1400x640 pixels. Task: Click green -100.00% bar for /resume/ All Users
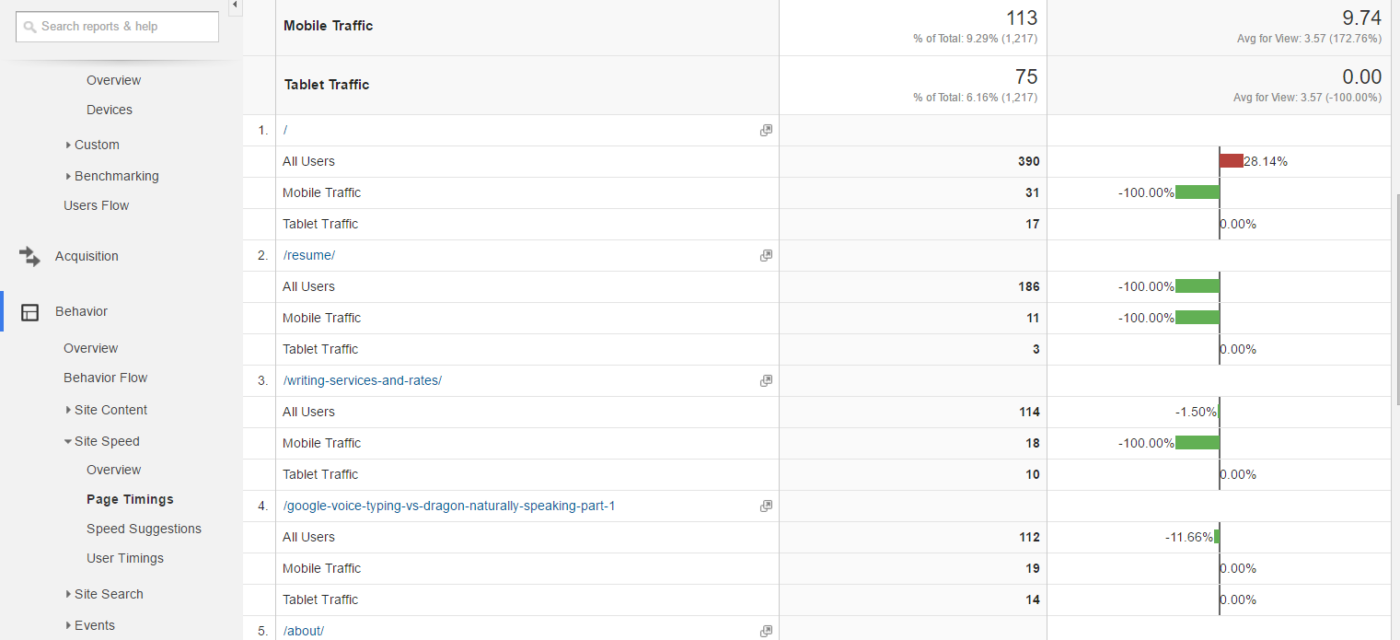(x=1197, y=286)
